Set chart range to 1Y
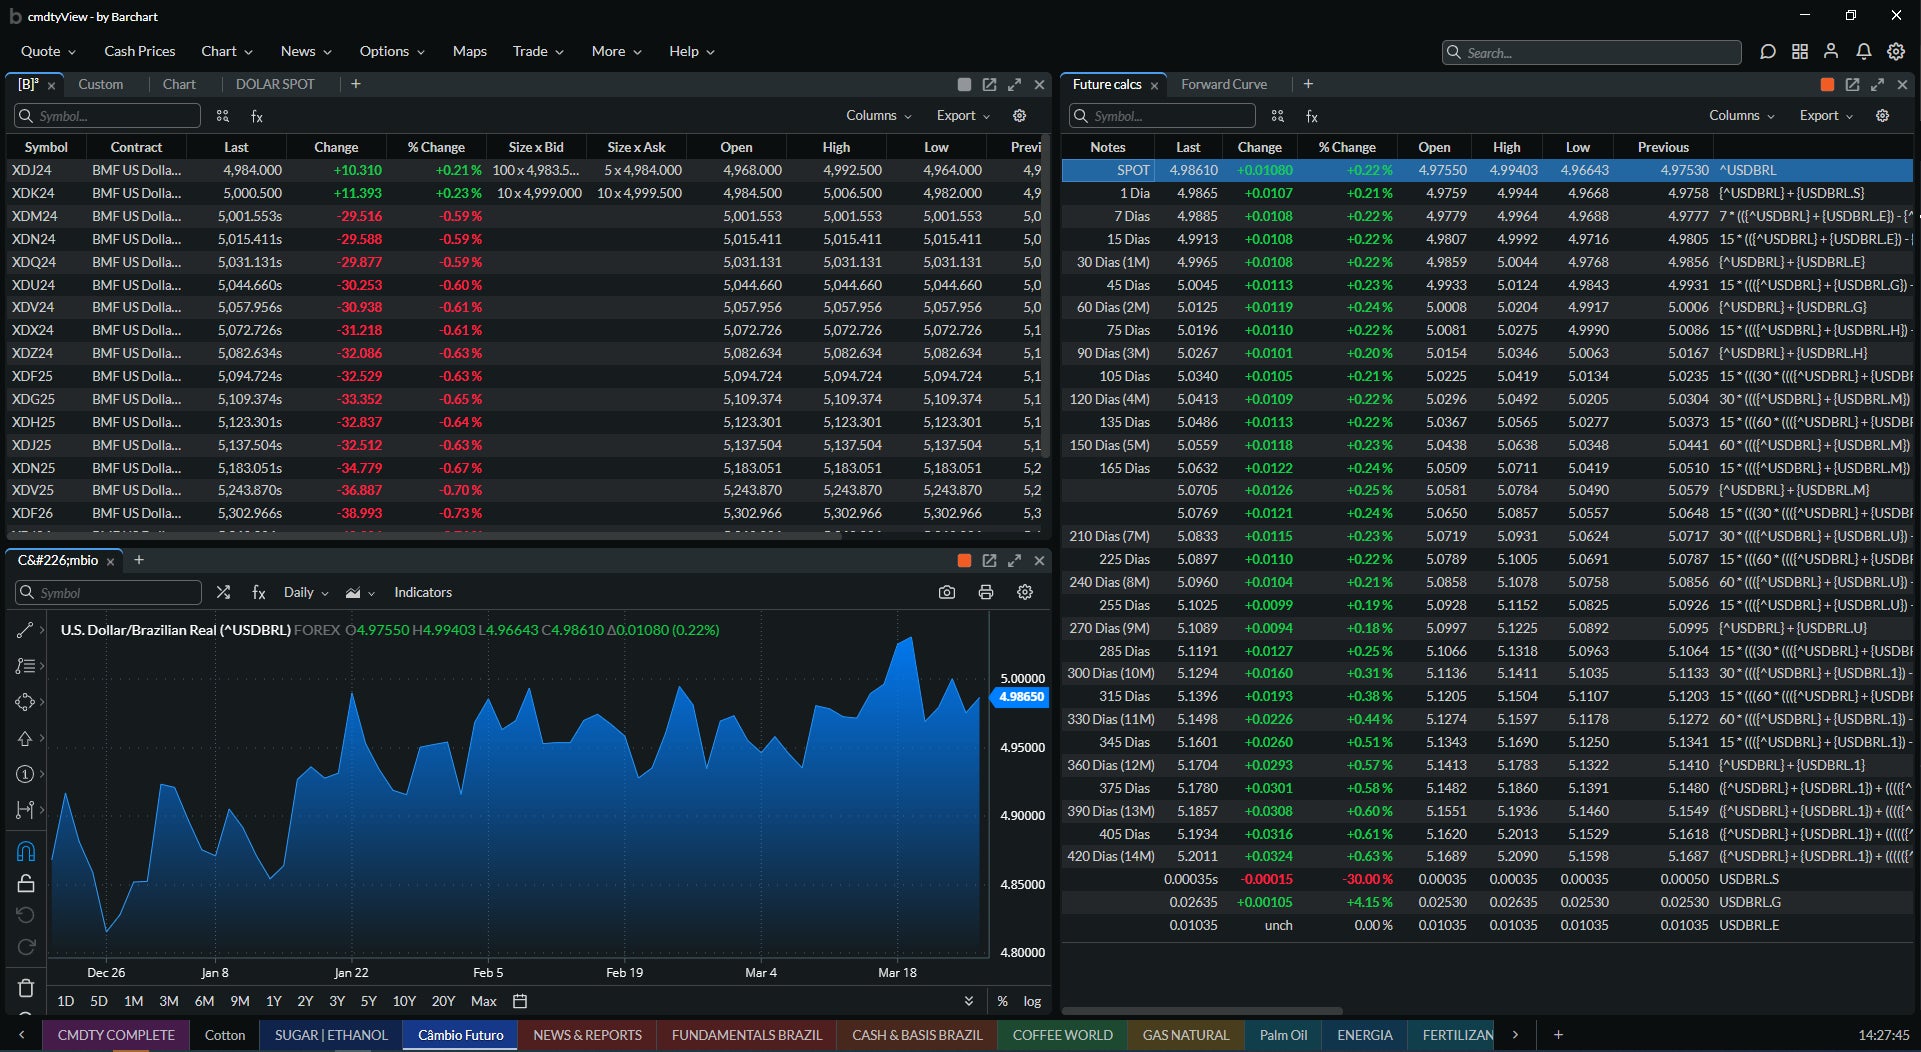Image resolution: width=1921 pixels, height=1052 pixels. tap(273, 1001)
